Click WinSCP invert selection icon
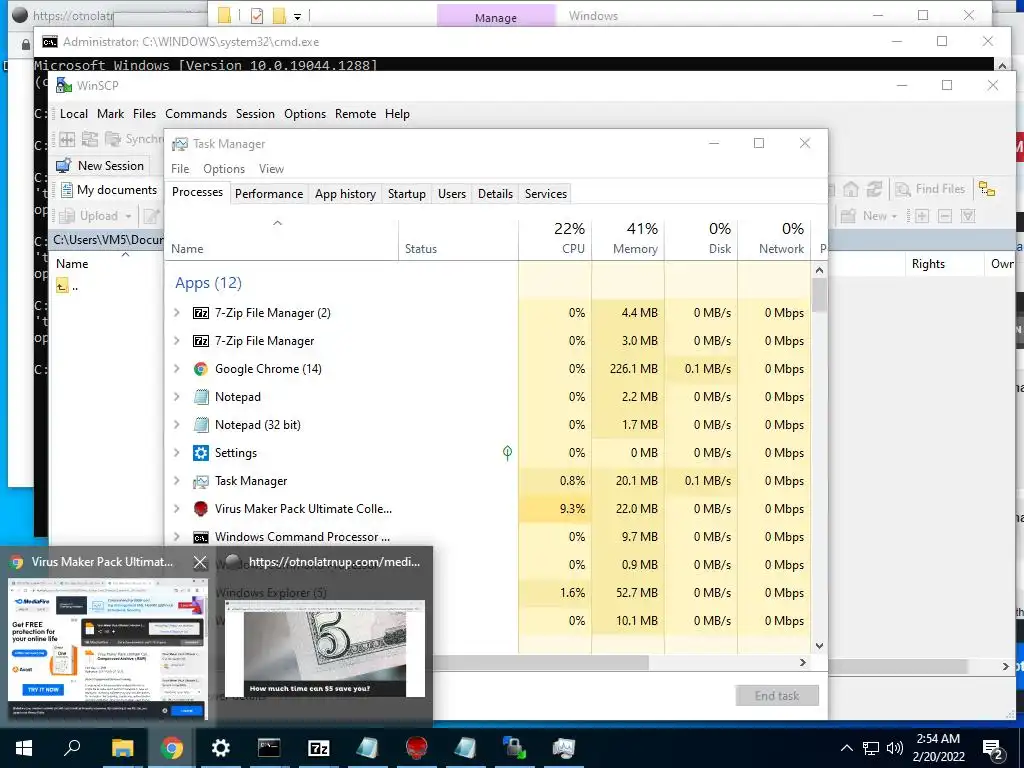 tap(968, 216)
